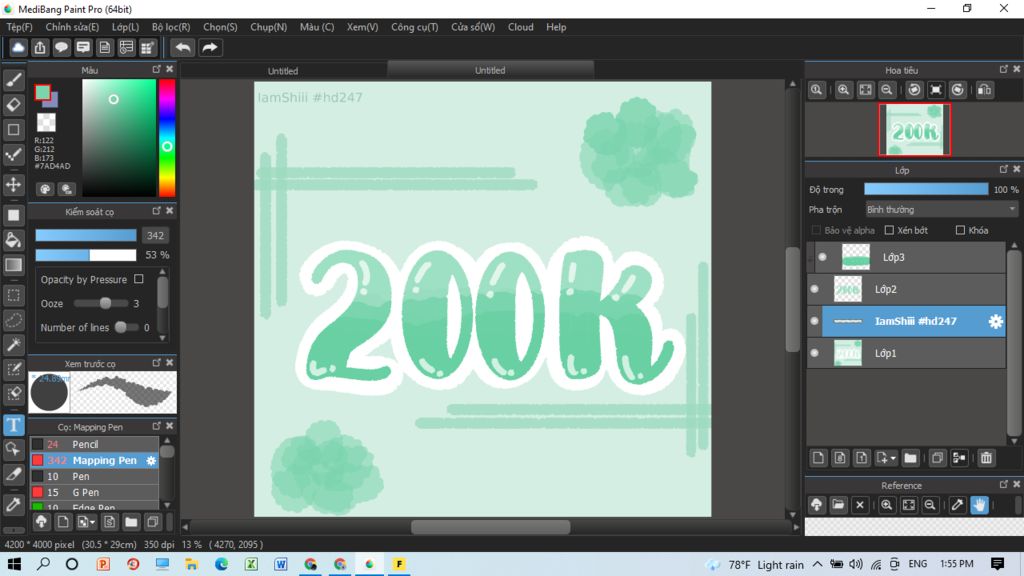Switch to the first Untitled tab

(x=283, y=71)
